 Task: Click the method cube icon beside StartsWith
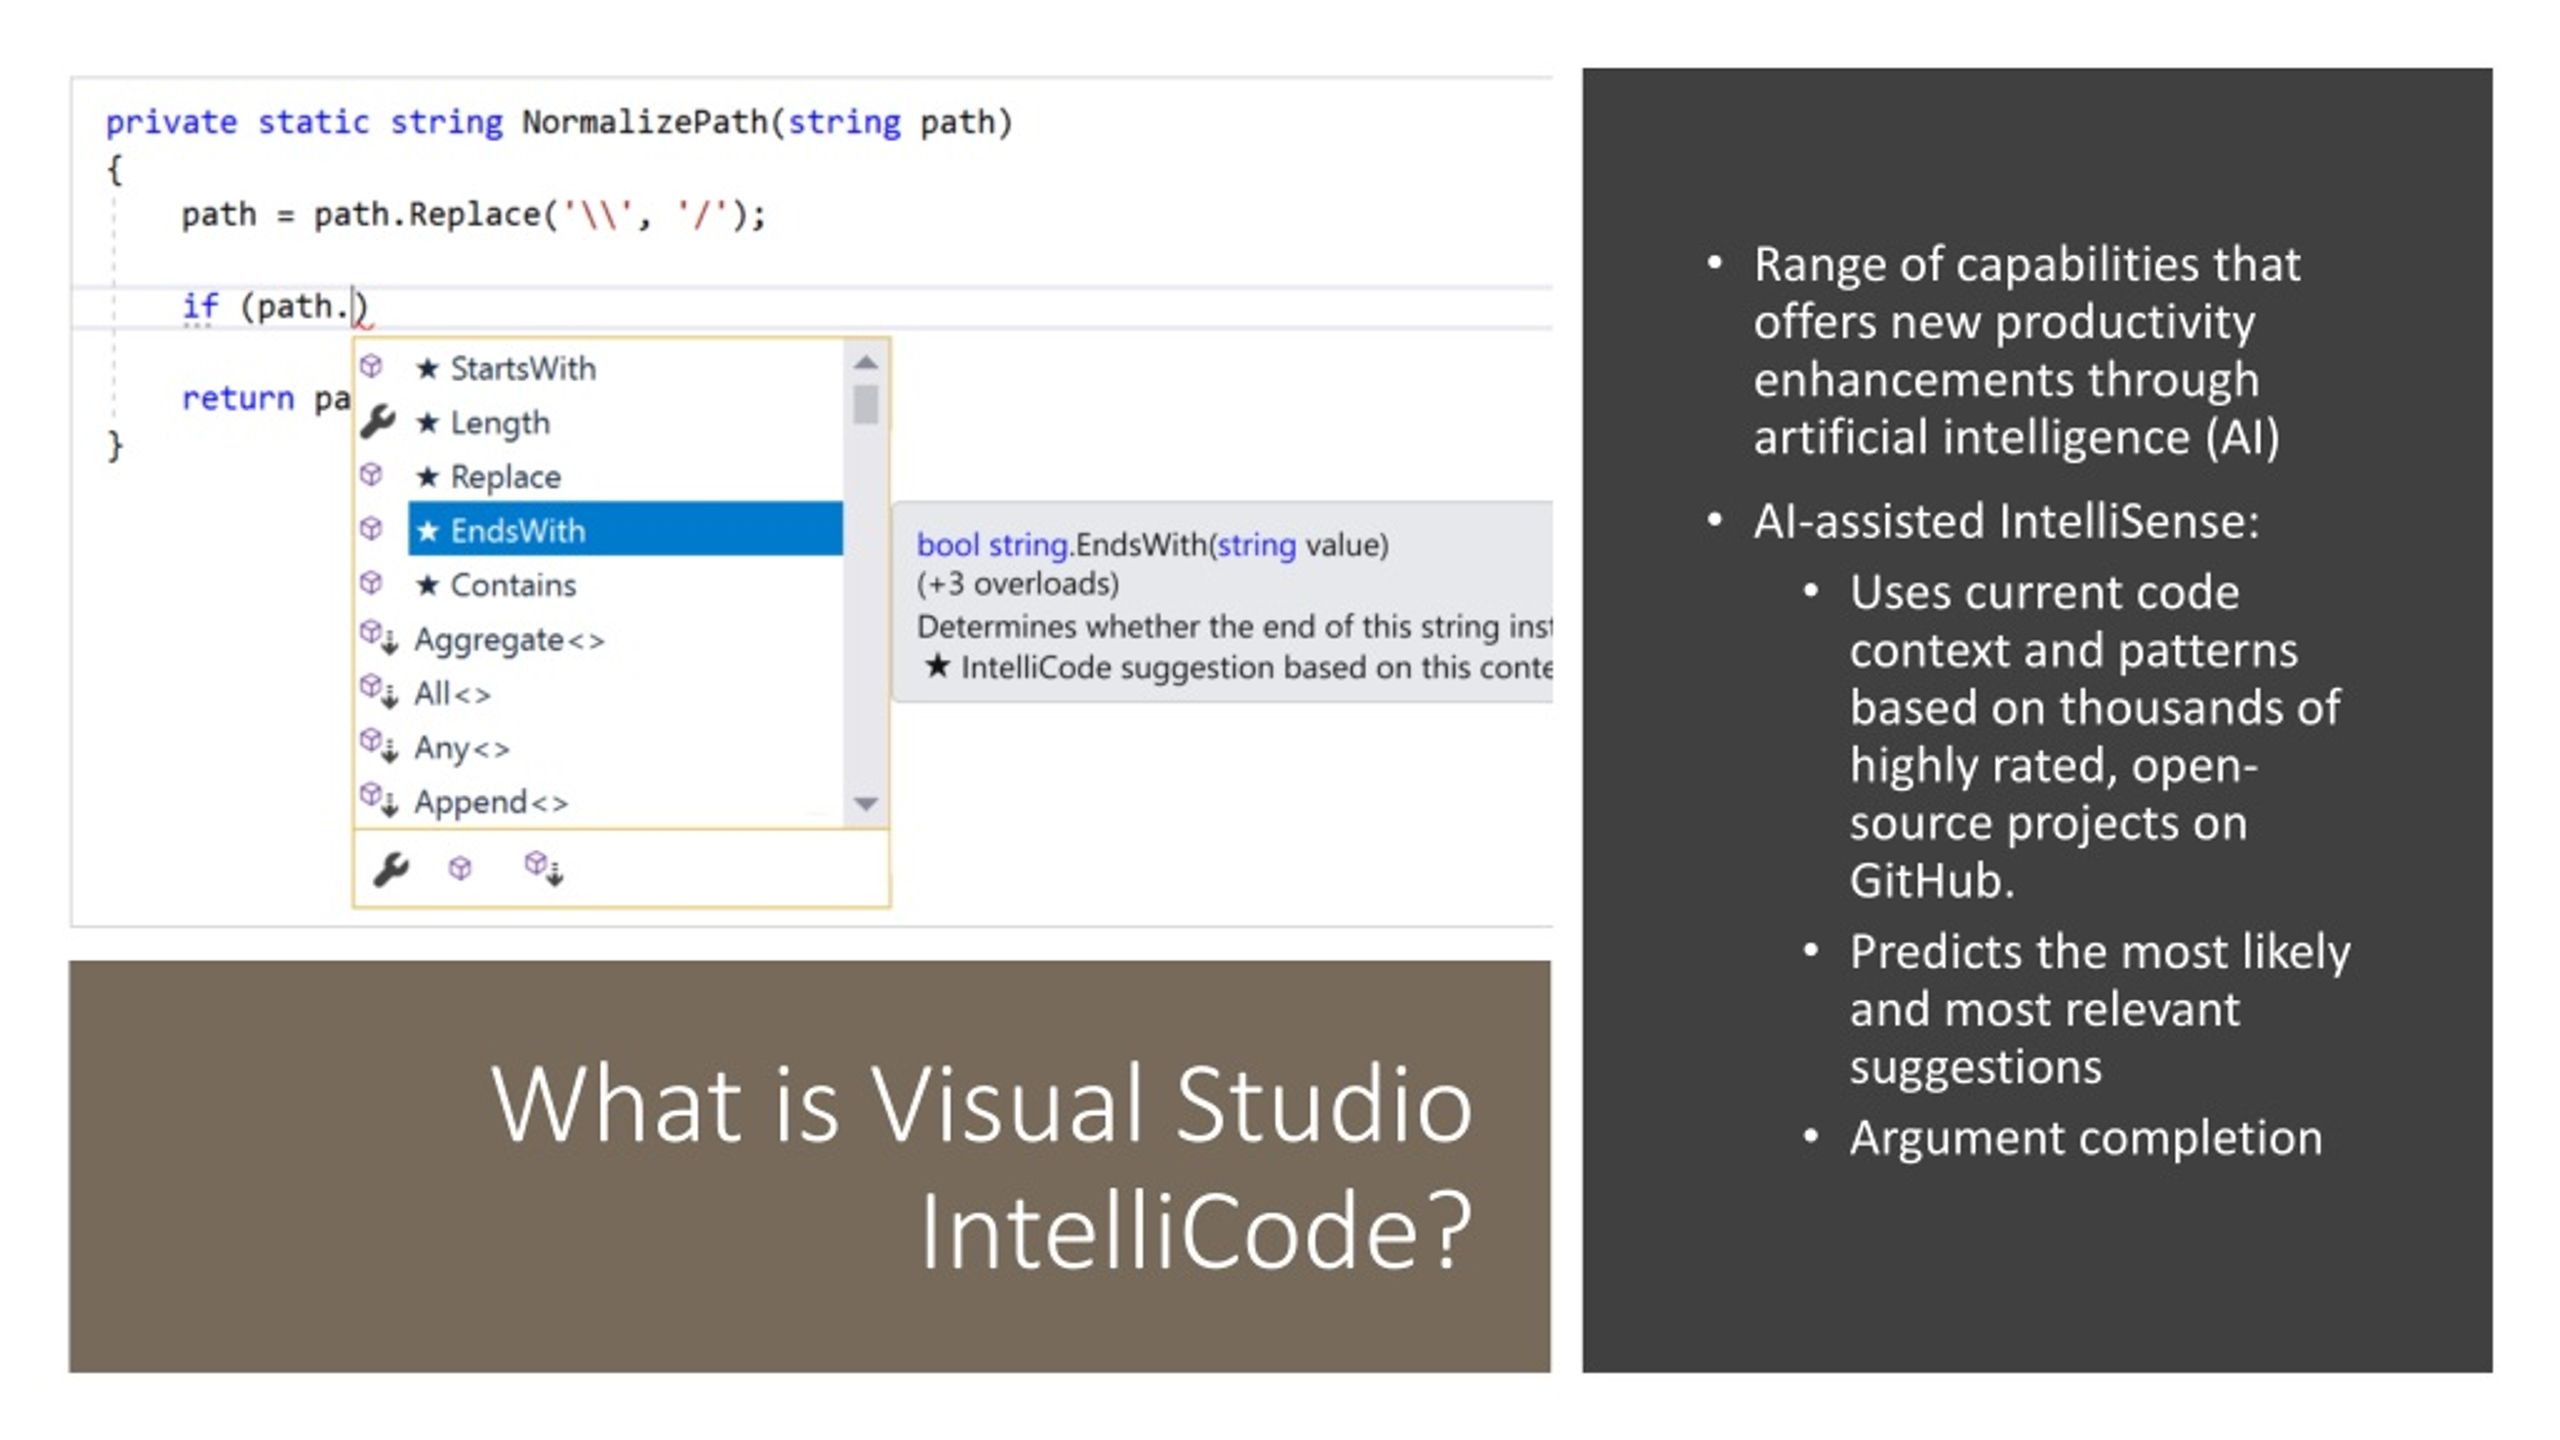click(x=371, y=366)
